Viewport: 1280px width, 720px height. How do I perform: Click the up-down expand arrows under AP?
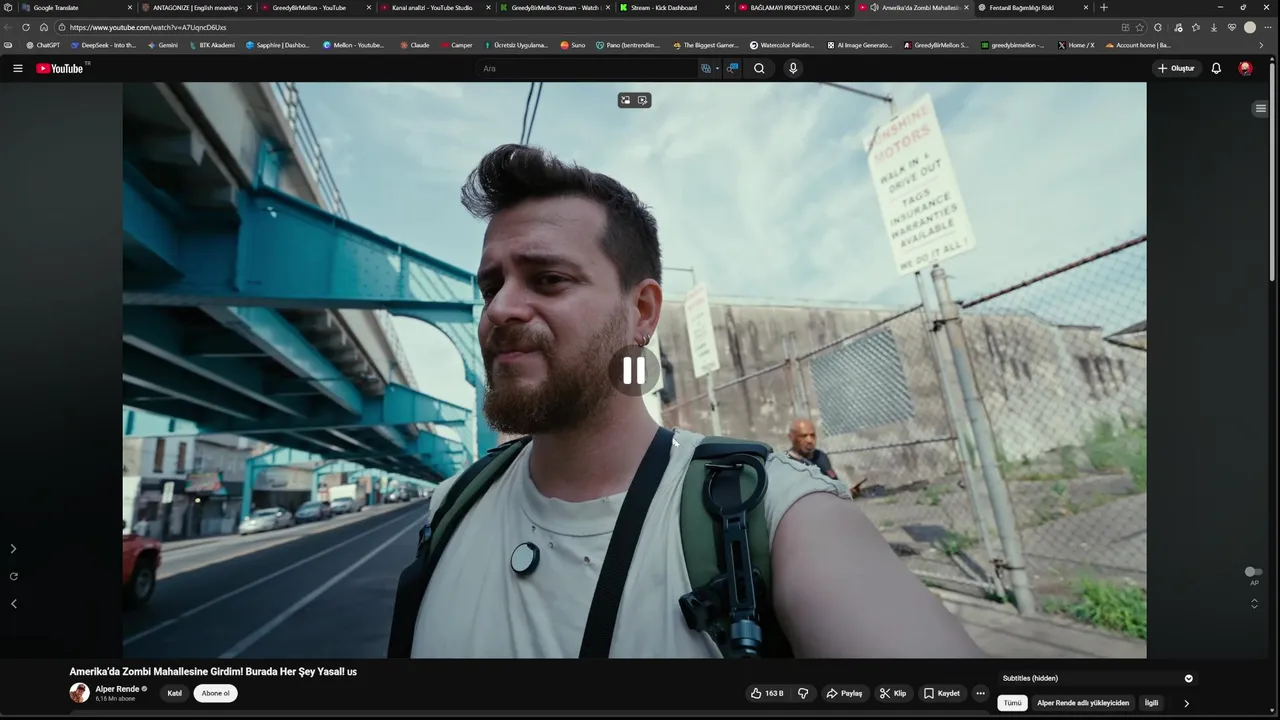[x=1254, y=603]
